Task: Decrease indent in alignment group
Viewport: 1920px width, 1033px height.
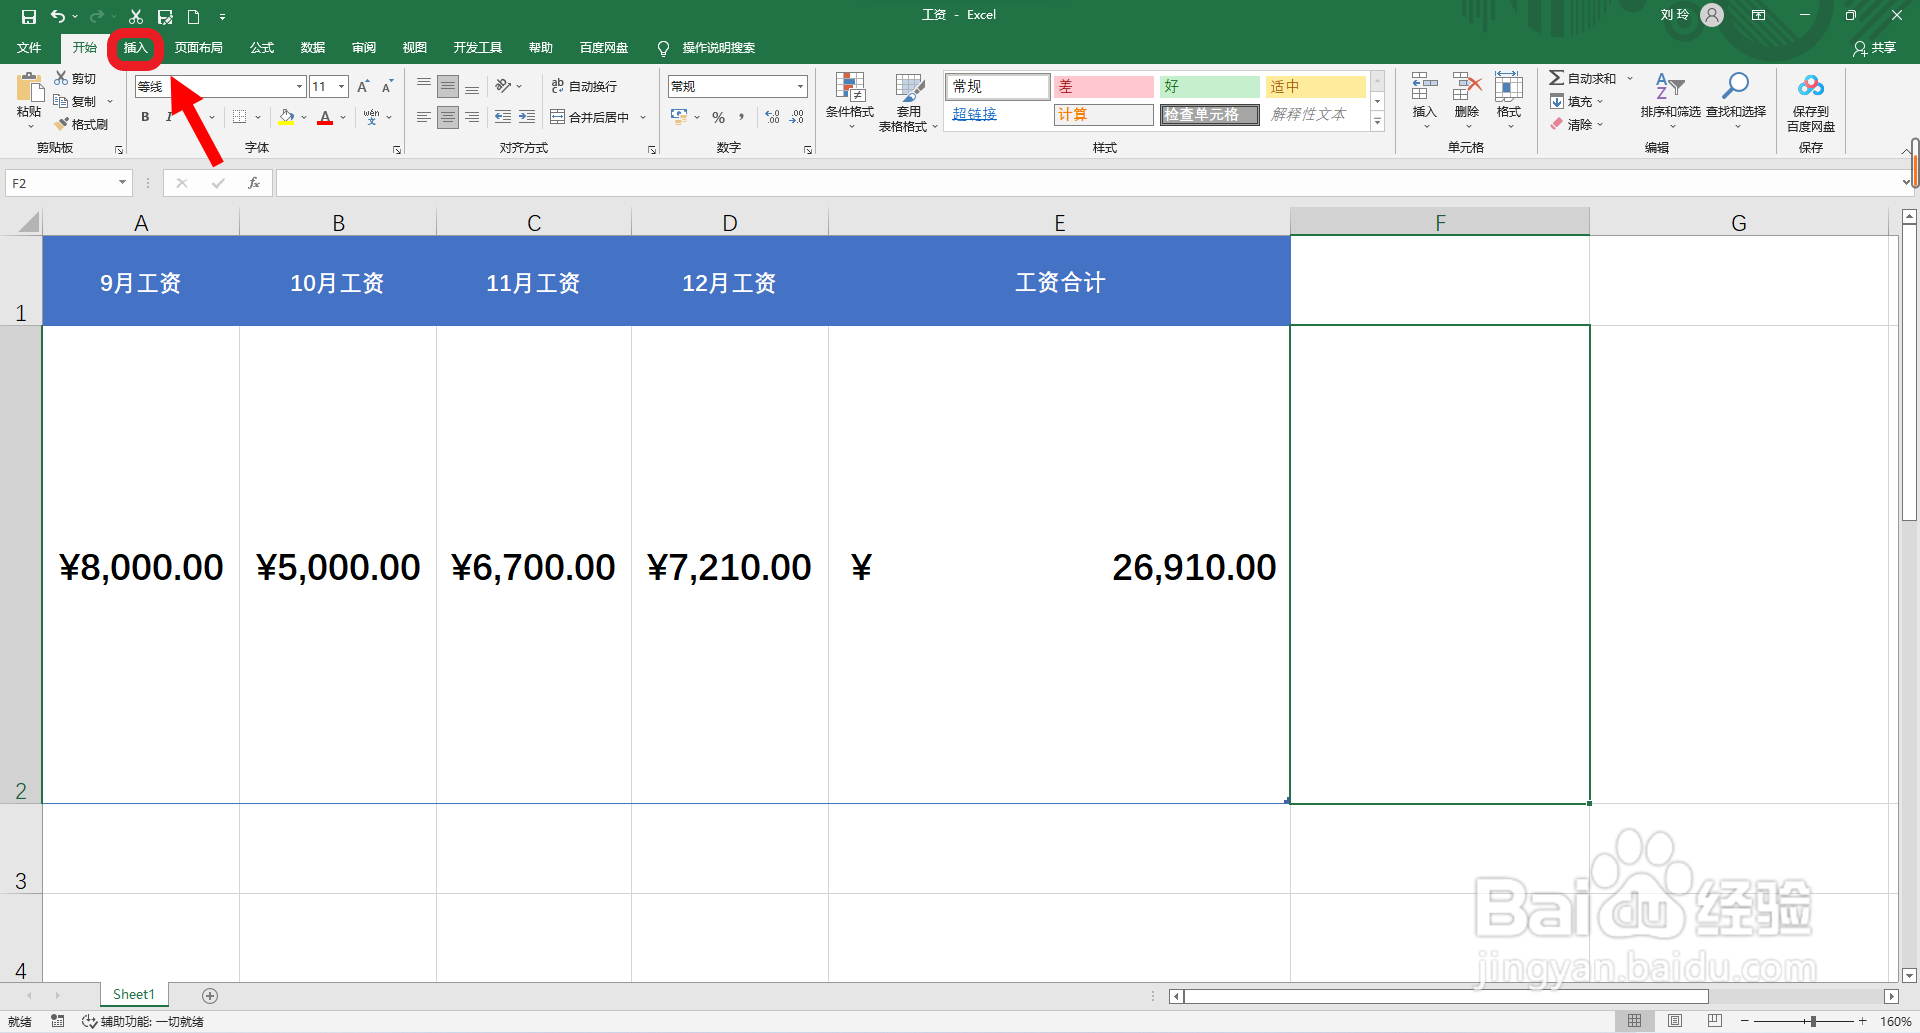Action: (503, 117)
